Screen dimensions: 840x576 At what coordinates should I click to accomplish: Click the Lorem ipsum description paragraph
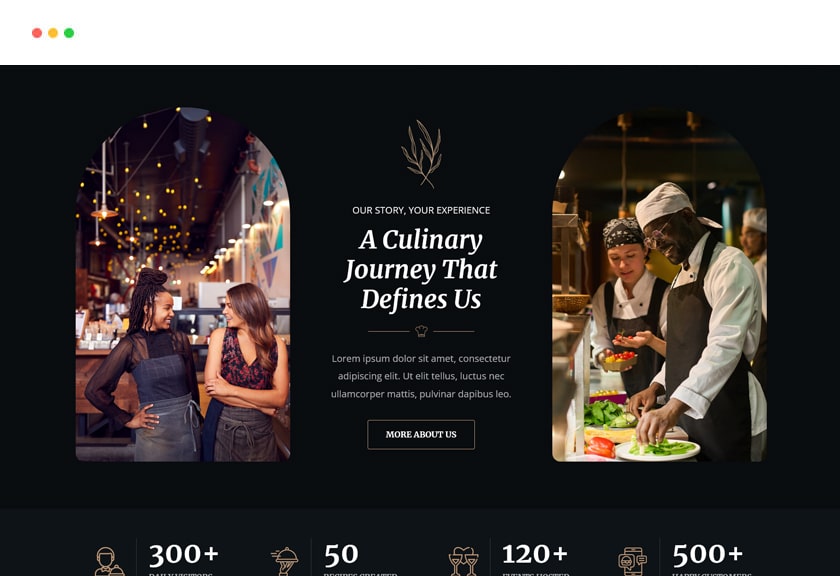(x=421, y=376)
